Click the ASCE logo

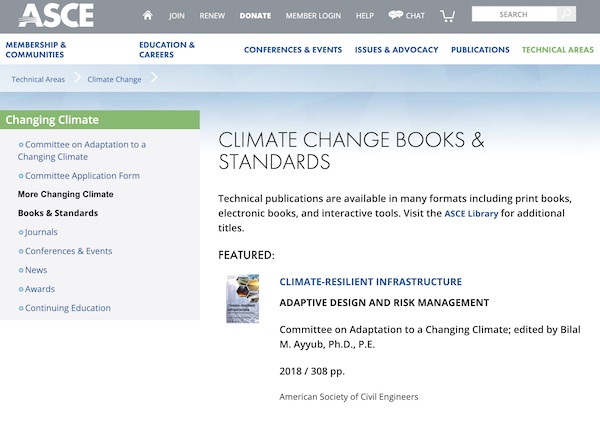(x=56, y=15)
